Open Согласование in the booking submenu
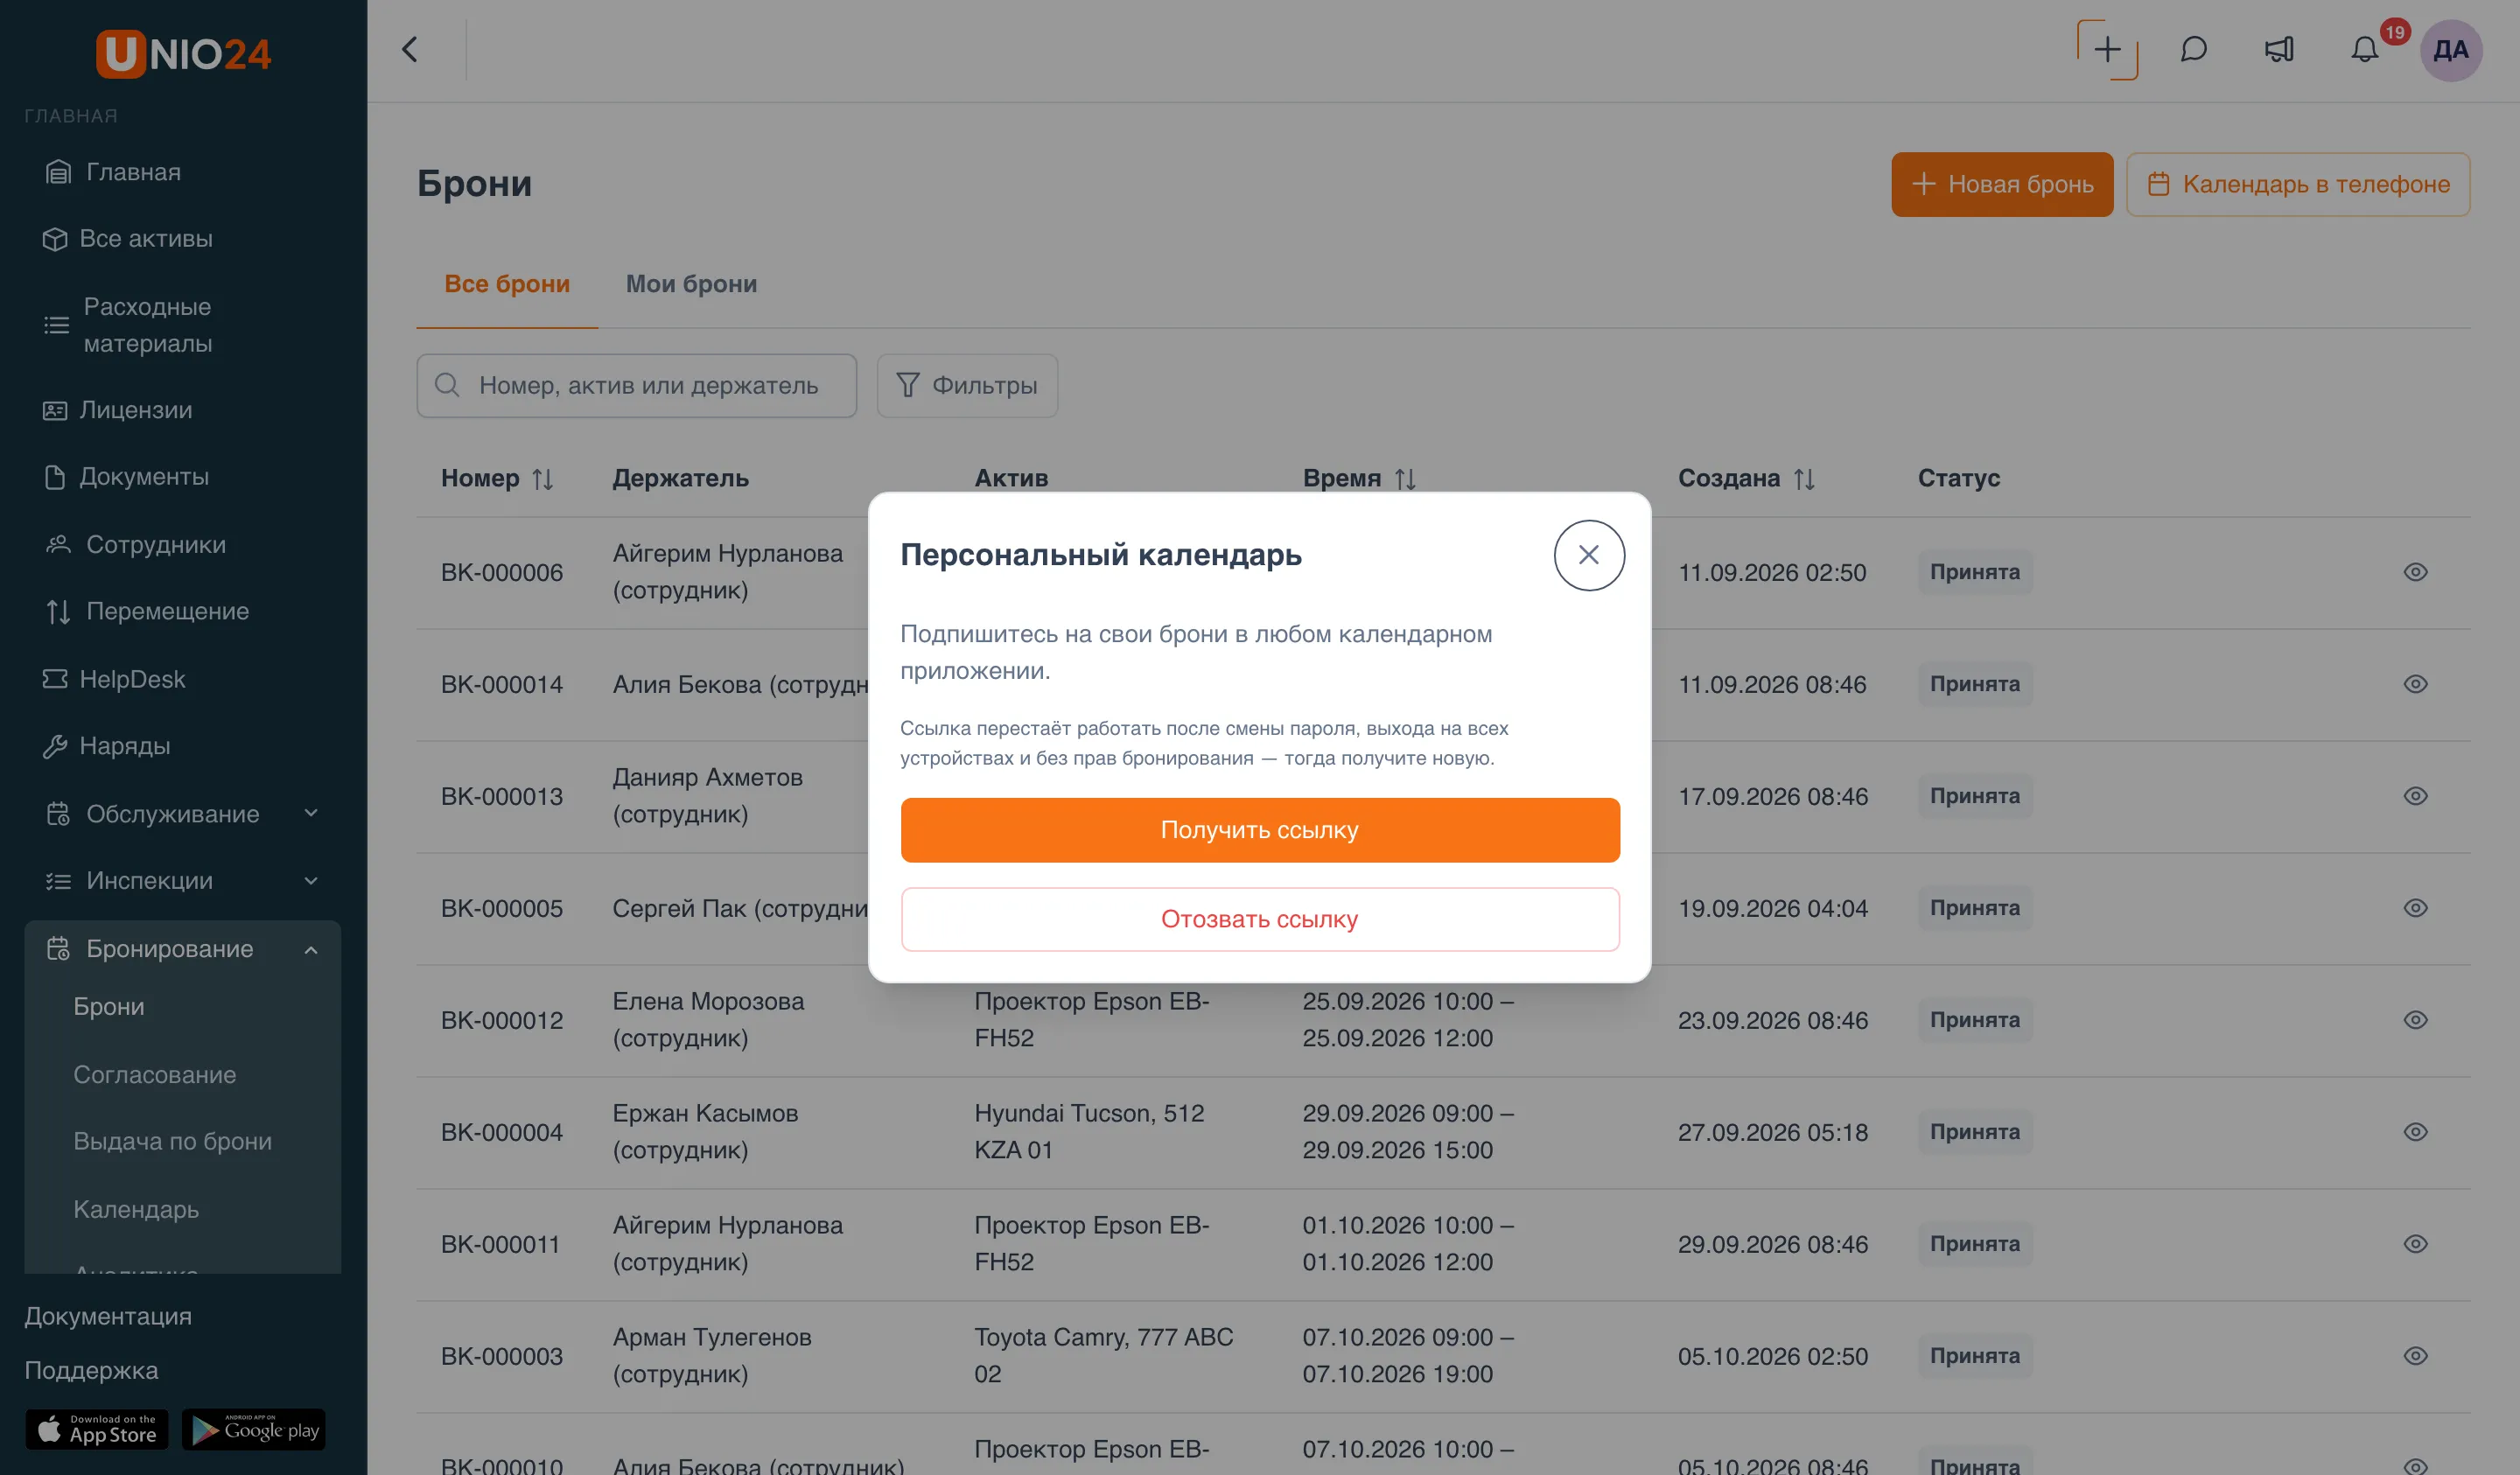Screen dimensions: 2520x1475 coord(155,1074)
